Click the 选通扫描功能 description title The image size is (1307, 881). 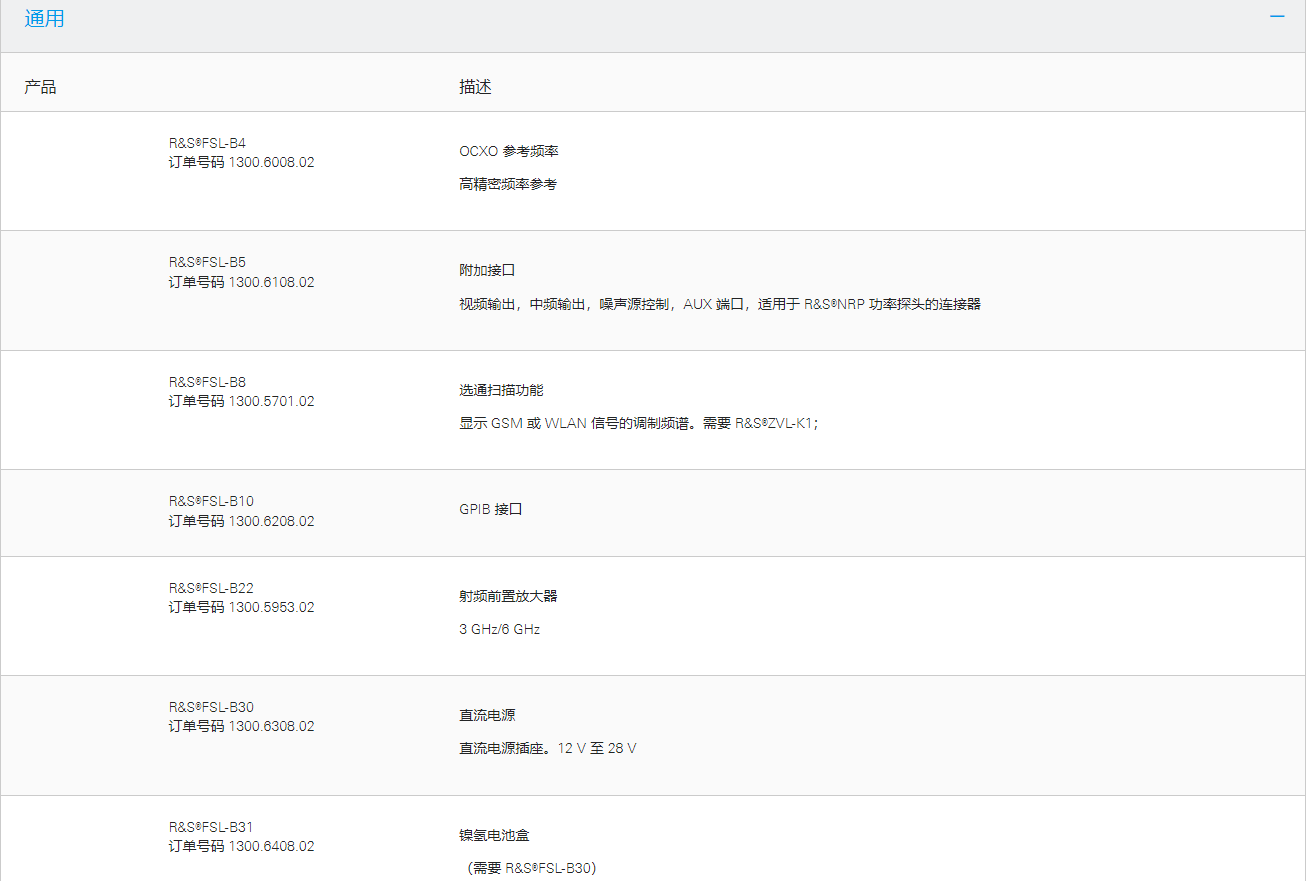point(501,390)
